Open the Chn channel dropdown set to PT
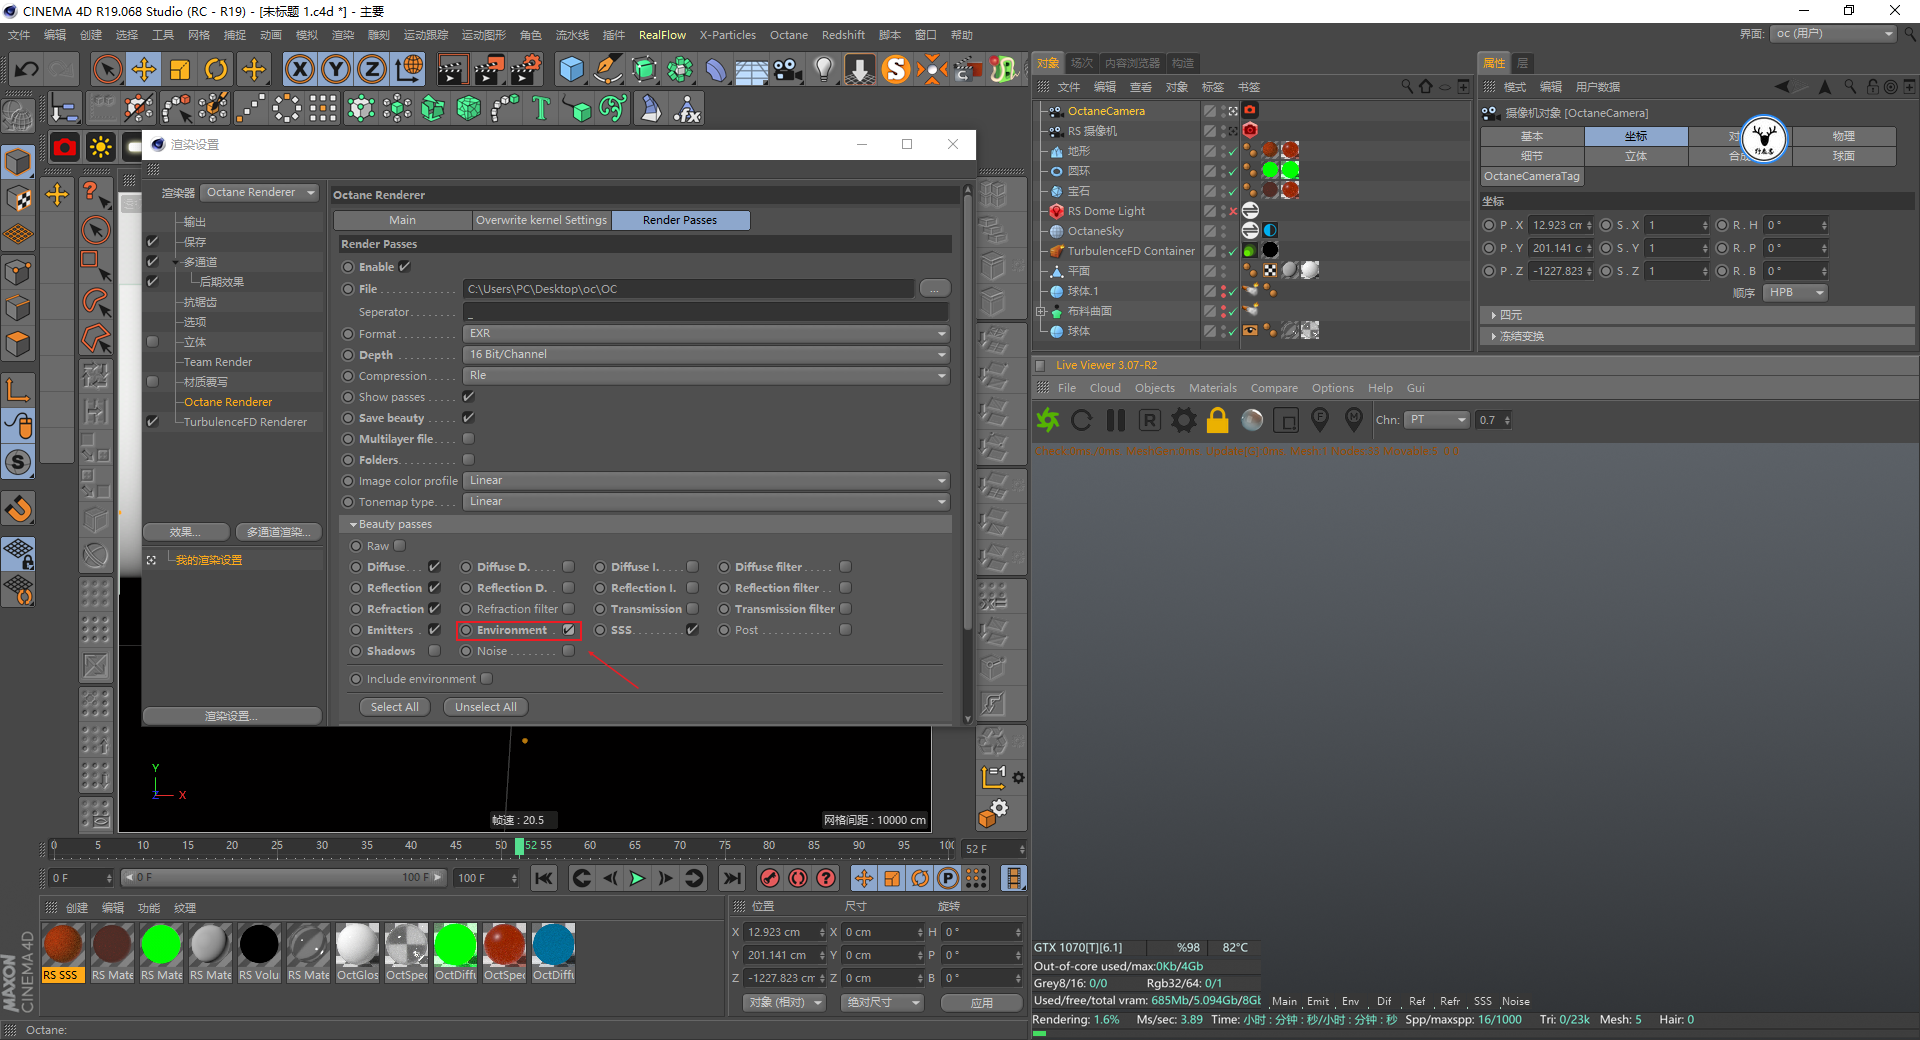This screenshot has width=1920, height=1040. 1437,420
